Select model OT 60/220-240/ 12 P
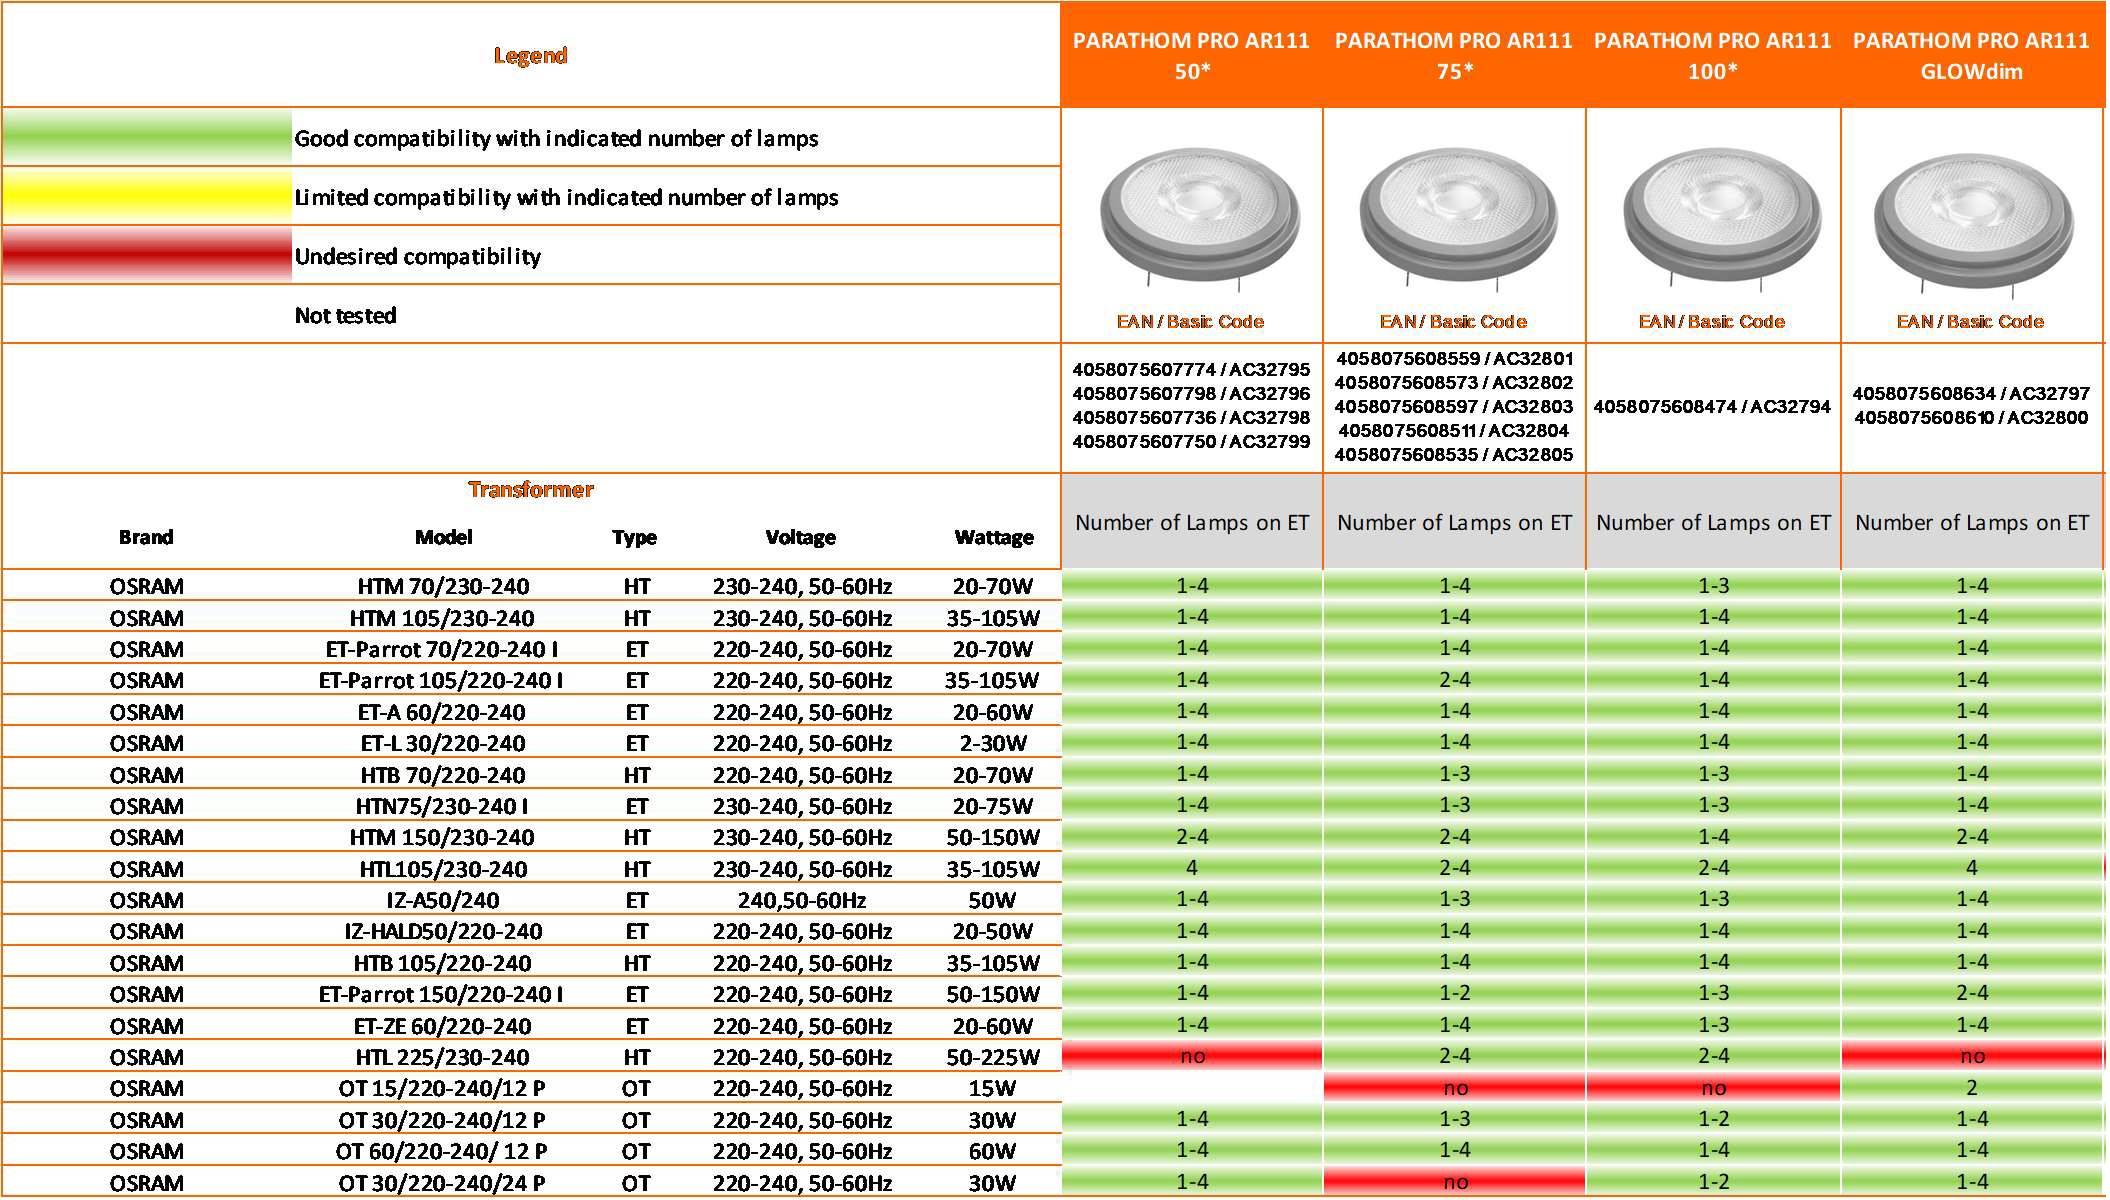The image size is (2110, 1200). pos(442,1151)
